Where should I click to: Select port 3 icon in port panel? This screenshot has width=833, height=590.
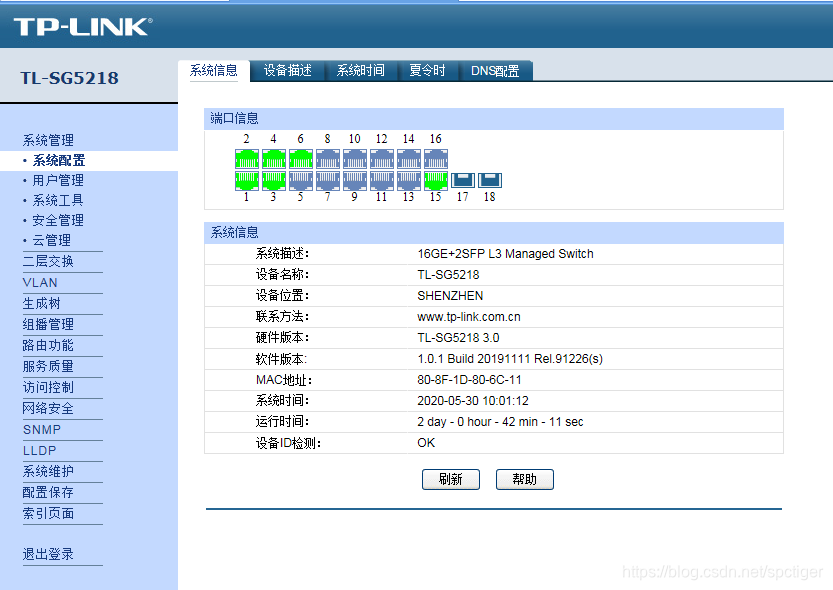click(274, 181)
